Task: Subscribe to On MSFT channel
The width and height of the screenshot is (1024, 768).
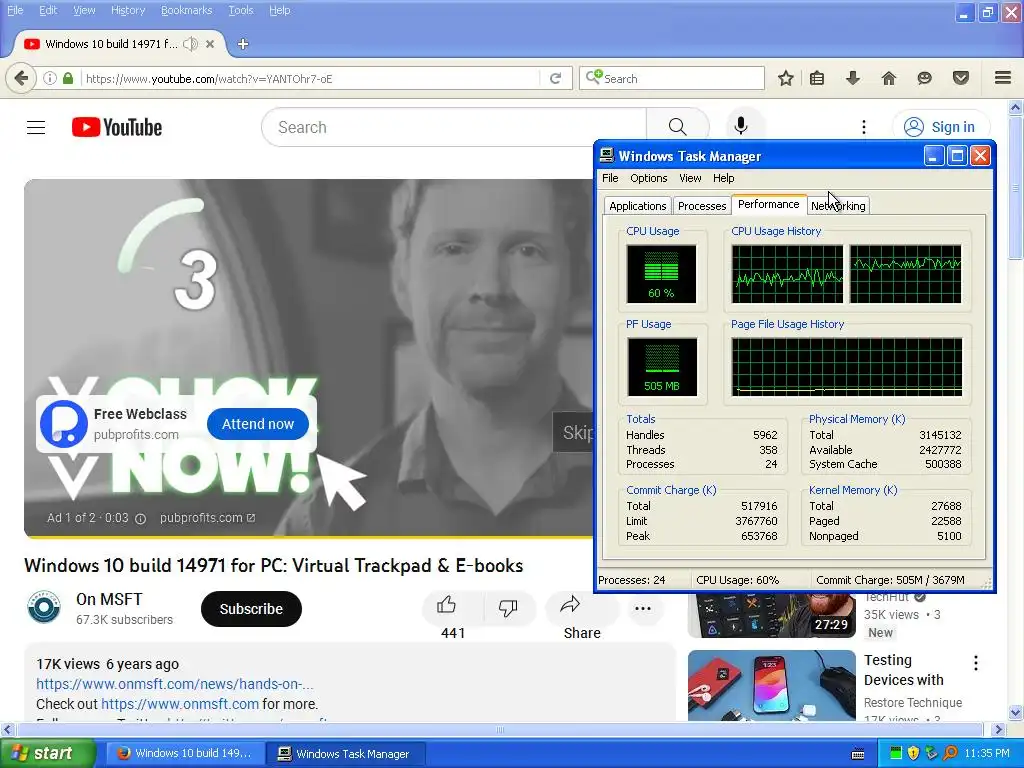Action: coord(251,609)
